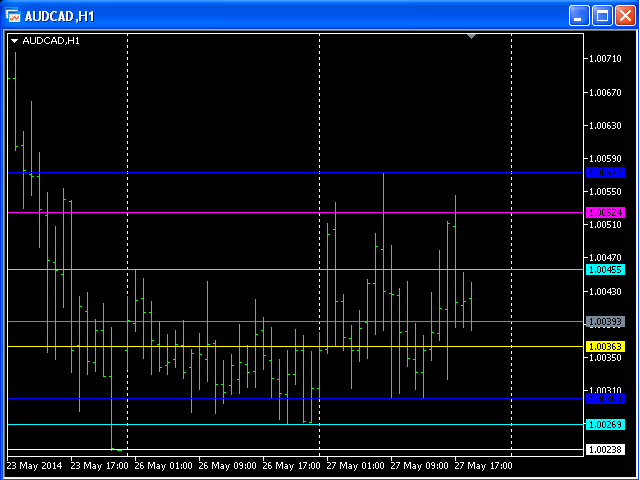
Task: Click the 1.00470 price scale value
Action: point(605,258)
